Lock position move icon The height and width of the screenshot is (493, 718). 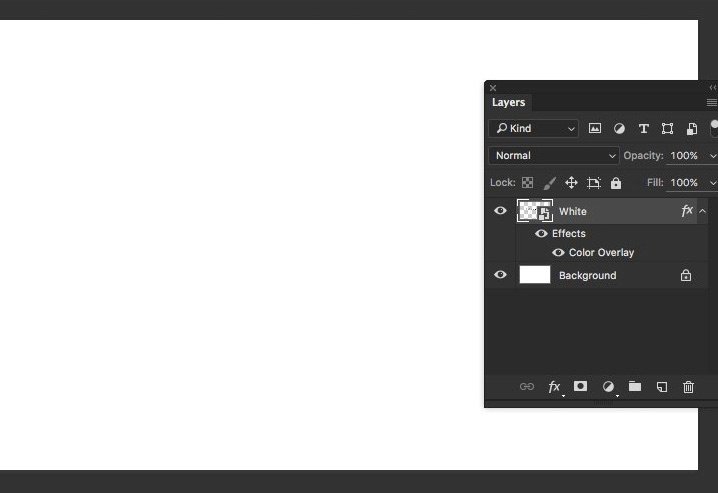coord(571,183)
